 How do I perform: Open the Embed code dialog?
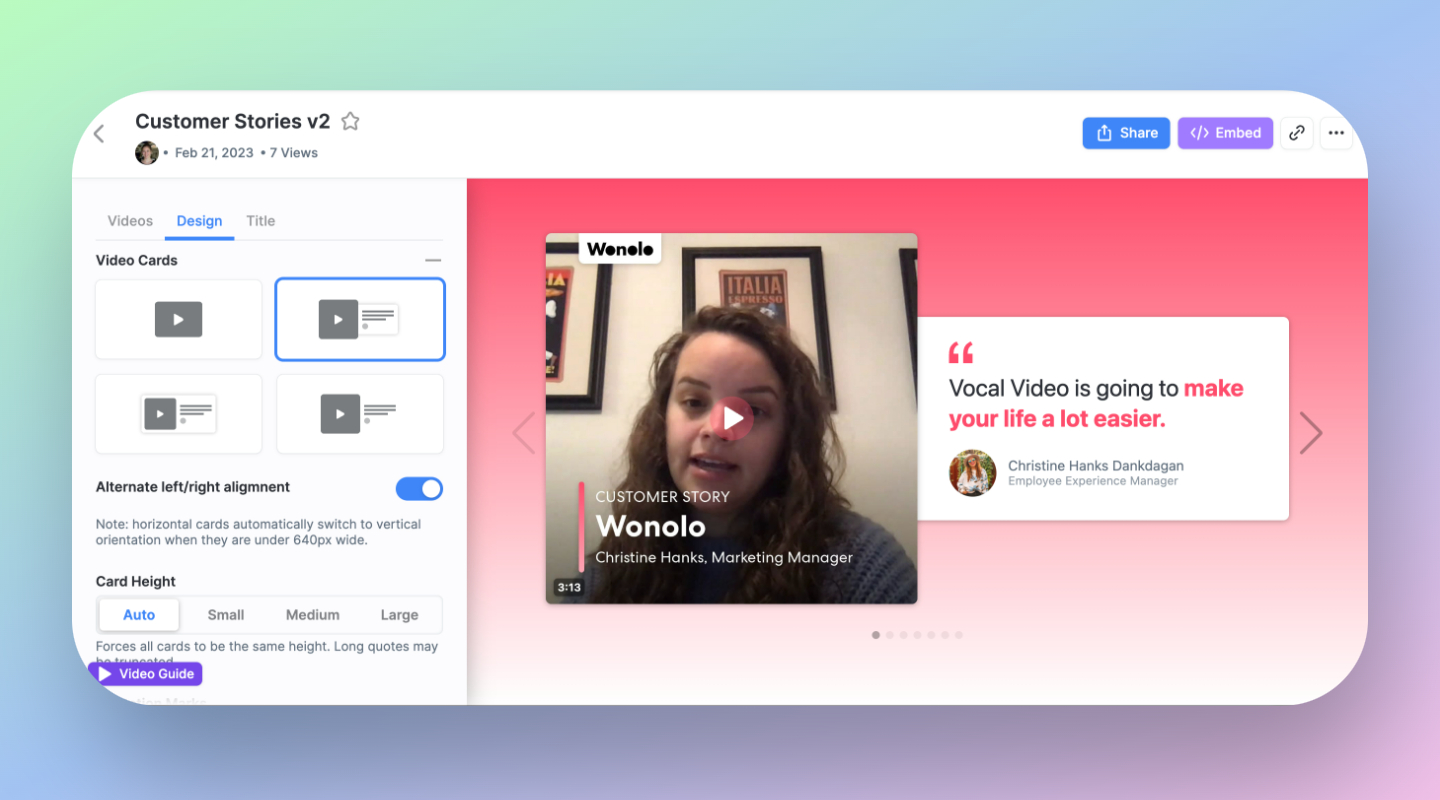[1226, 133]
